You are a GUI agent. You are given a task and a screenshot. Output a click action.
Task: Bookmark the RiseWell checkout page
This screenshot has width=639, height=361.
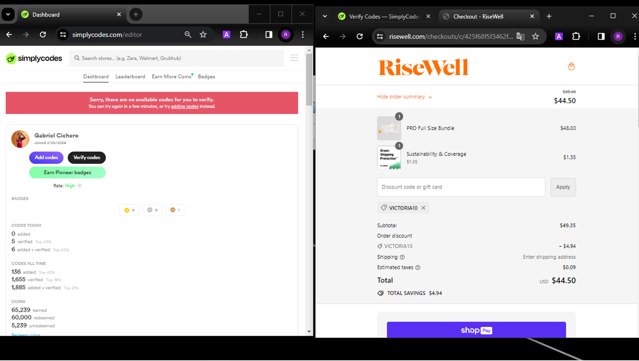pyautogui.click(x=535, y=36)
